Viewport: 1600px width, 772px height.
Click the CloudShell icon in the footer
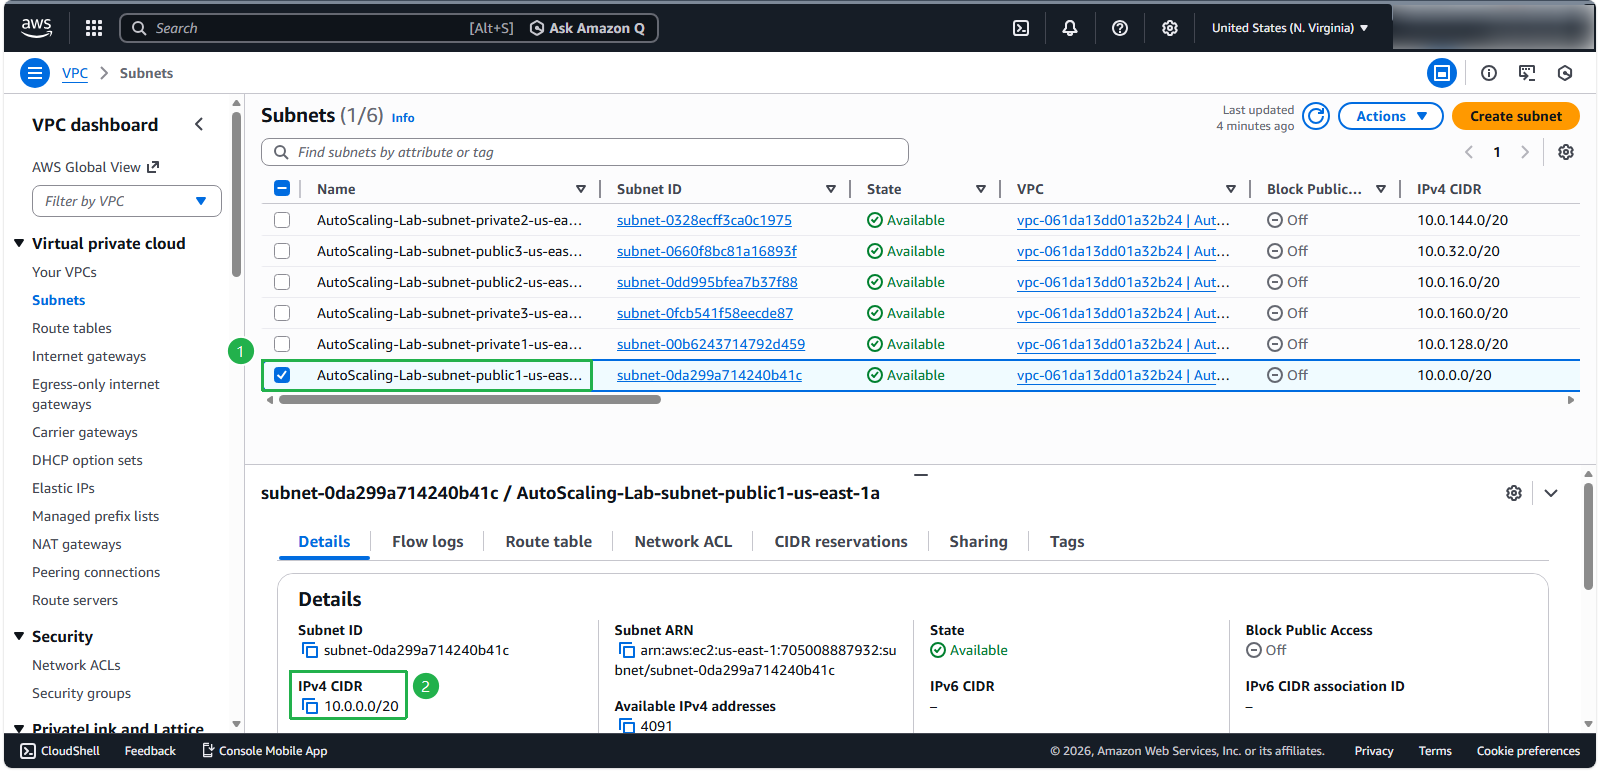28,751
